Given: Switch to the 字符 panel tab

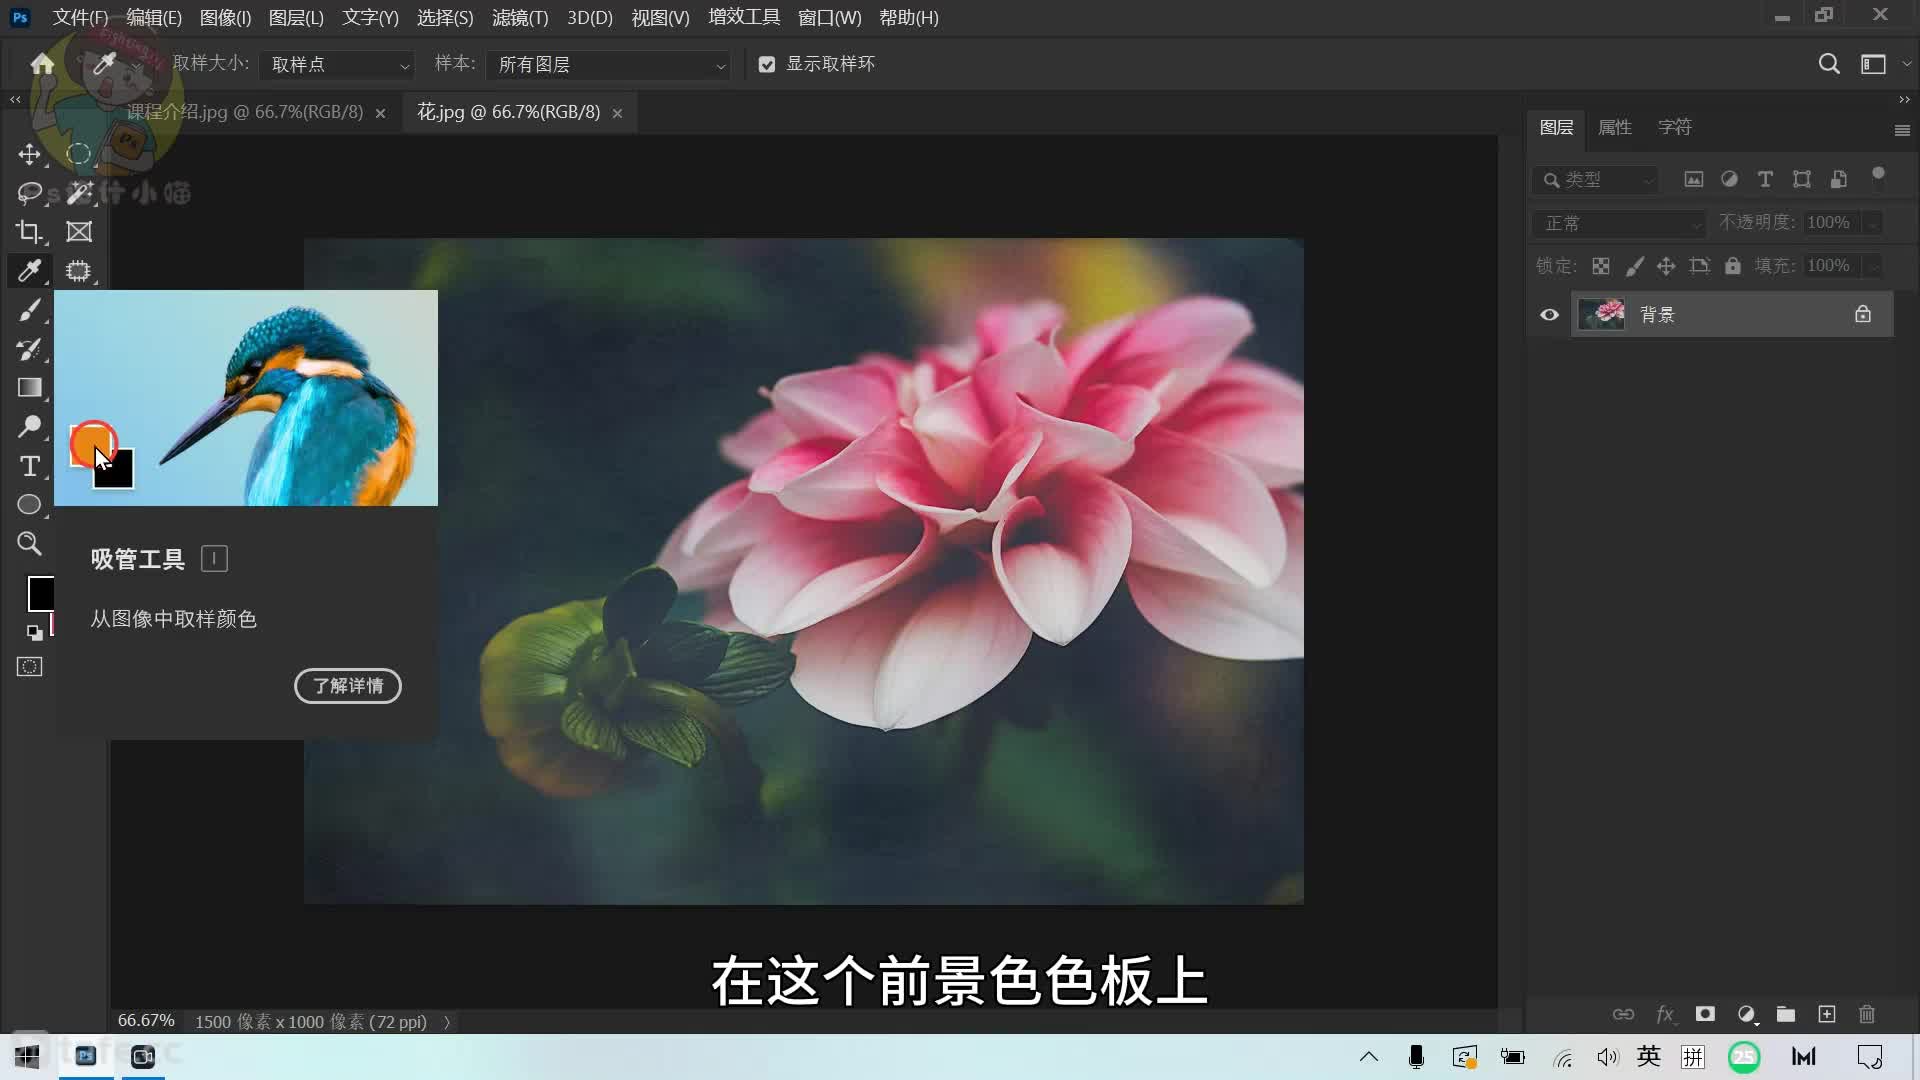Looking at the screenshot, I should (1675, 127).
